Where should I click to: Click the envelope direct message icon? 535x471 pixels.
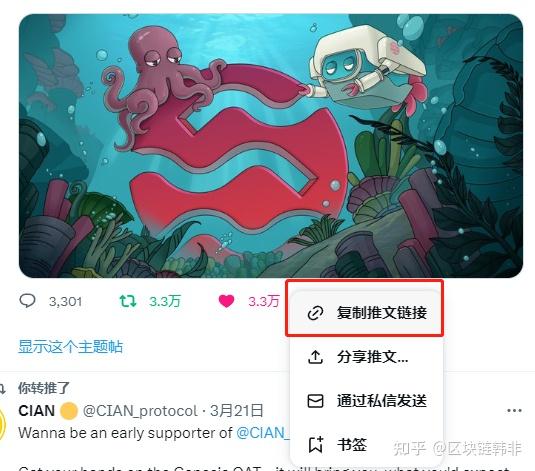[315, 401]
